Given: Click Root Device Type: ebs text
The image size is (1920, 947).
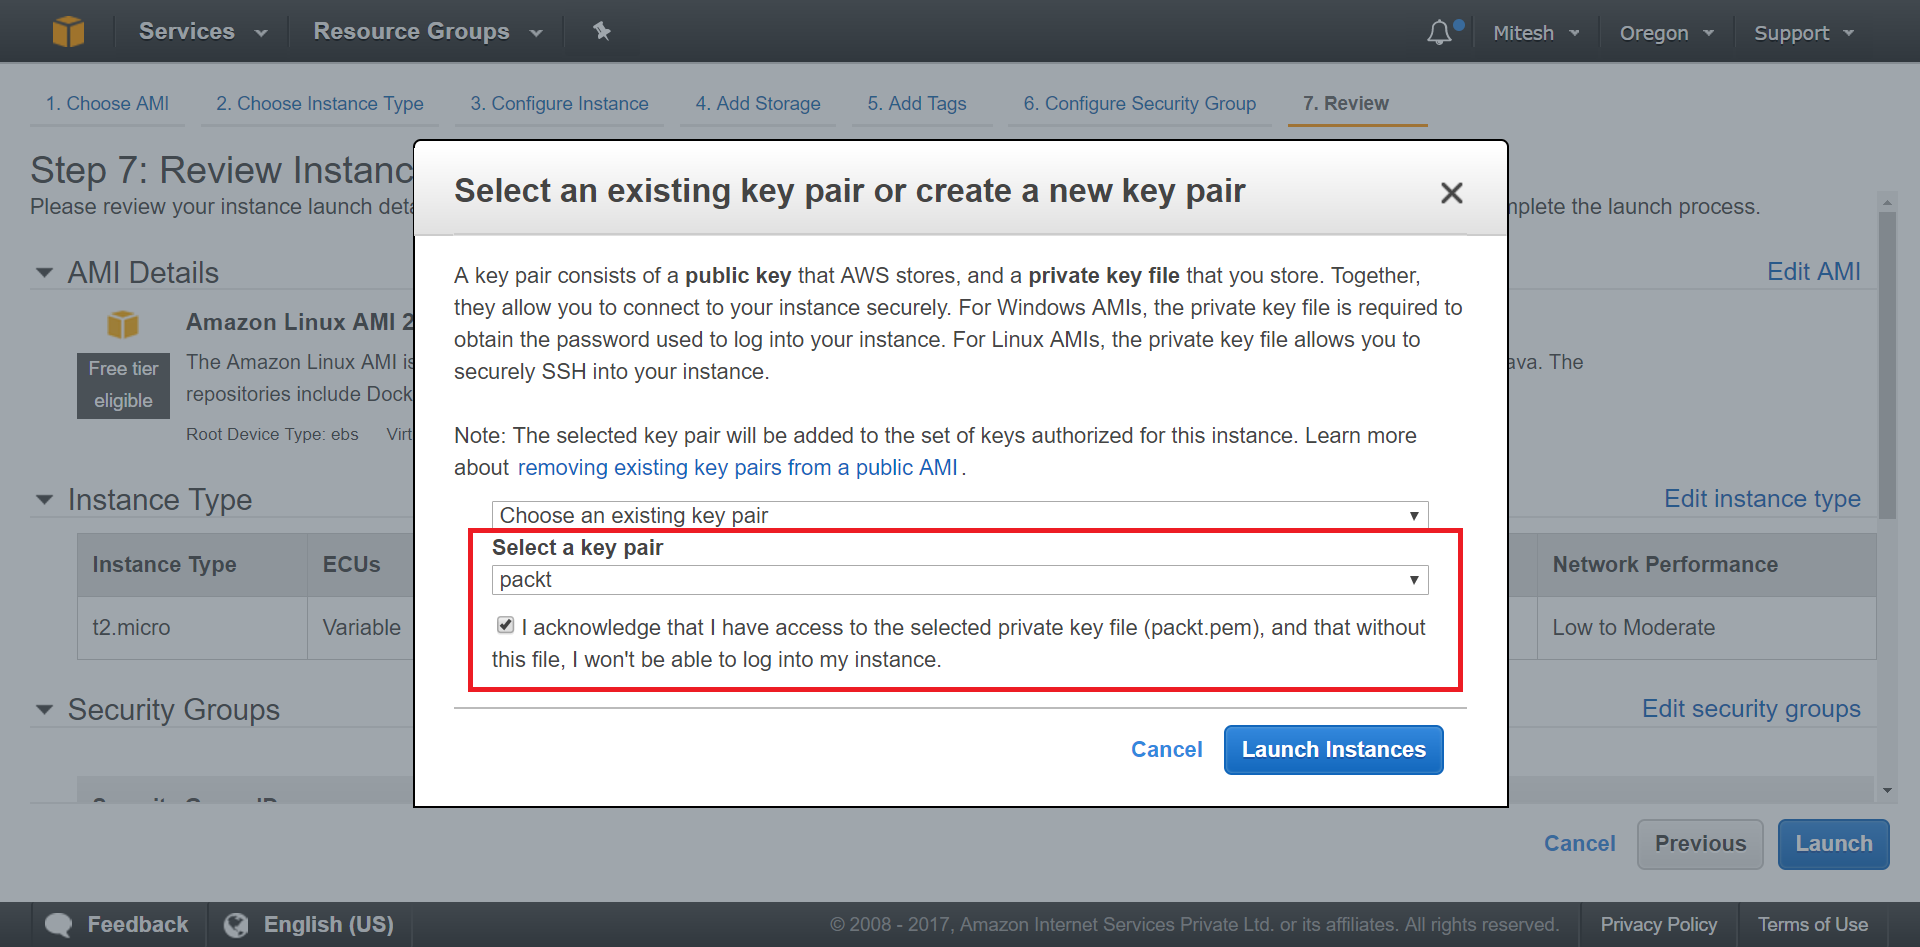Looking at the screenshot, I should pyautogui.click(x=272, y=434).
